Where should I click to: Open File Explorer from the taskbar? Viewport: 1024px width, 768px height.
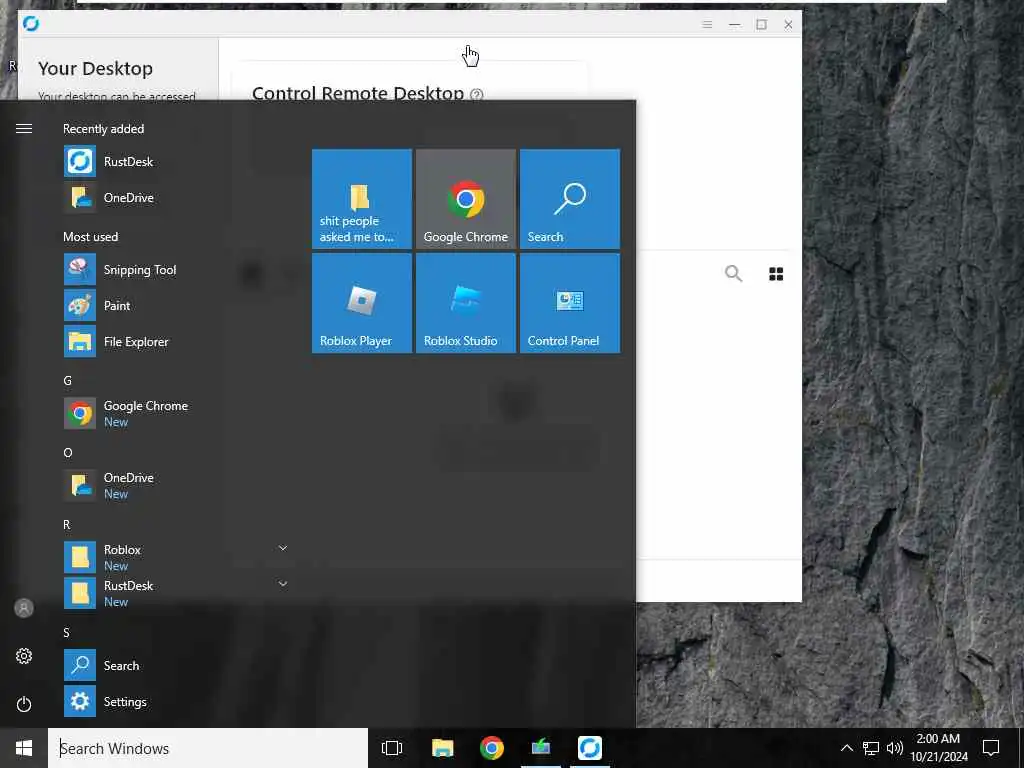tap(442, 748)
